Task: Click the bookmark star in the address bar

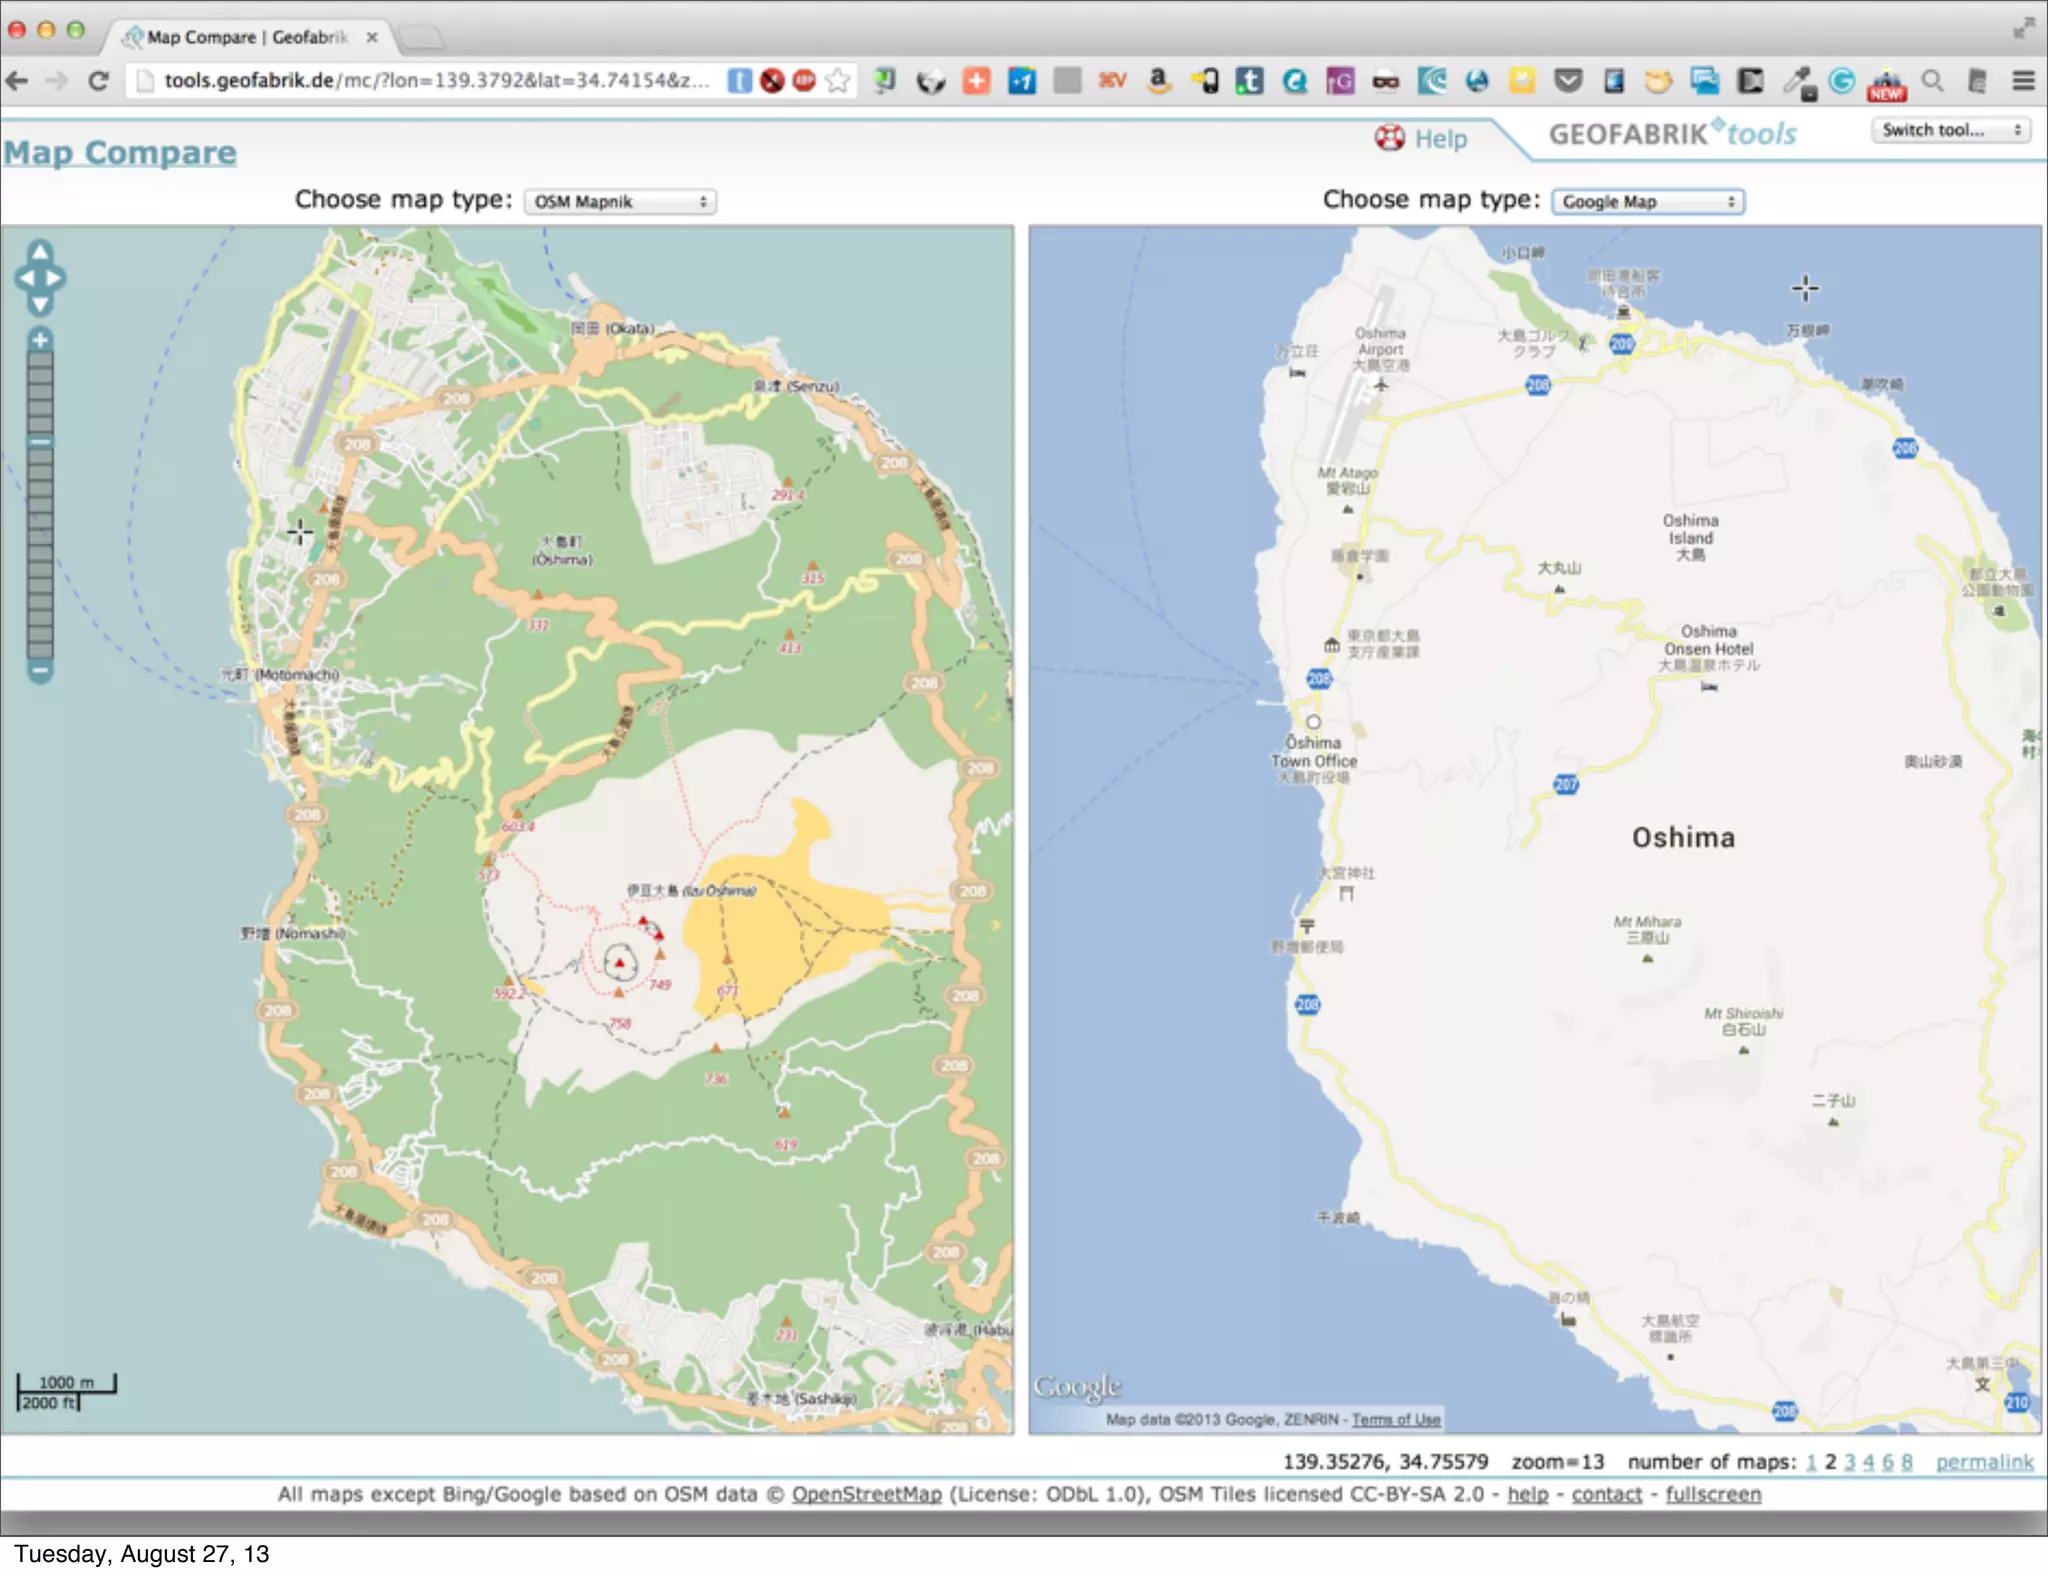Action: click(838, 81)
